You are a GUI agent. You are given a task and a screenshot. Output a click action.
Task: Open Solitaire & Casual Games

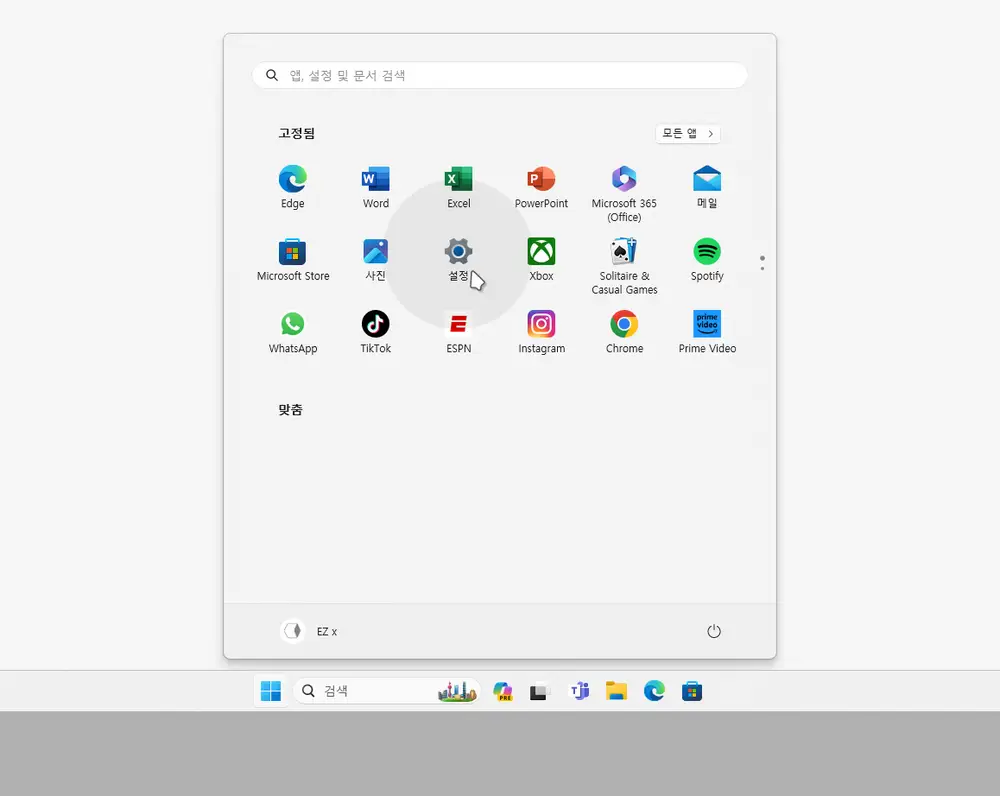click(x=624, y=266)
